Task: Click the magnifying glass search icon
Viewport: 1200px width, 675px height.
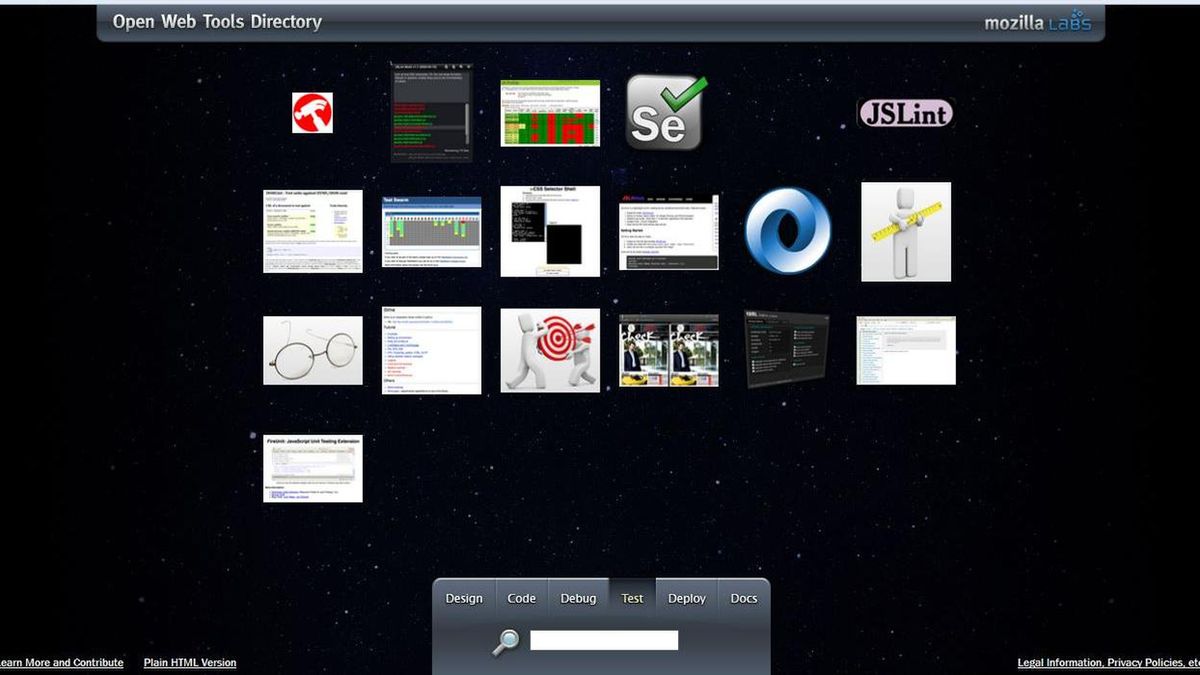Action: 506,642
